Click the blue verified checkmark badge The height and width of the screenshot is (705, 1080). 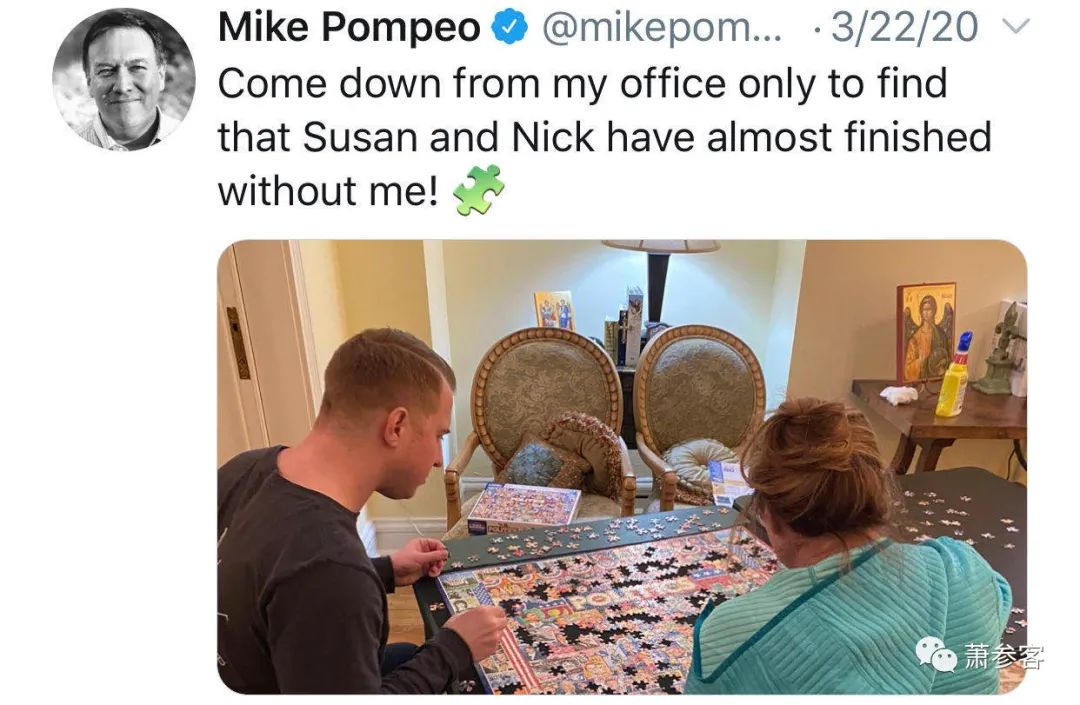pyautogui.click(x=509, y=28)
